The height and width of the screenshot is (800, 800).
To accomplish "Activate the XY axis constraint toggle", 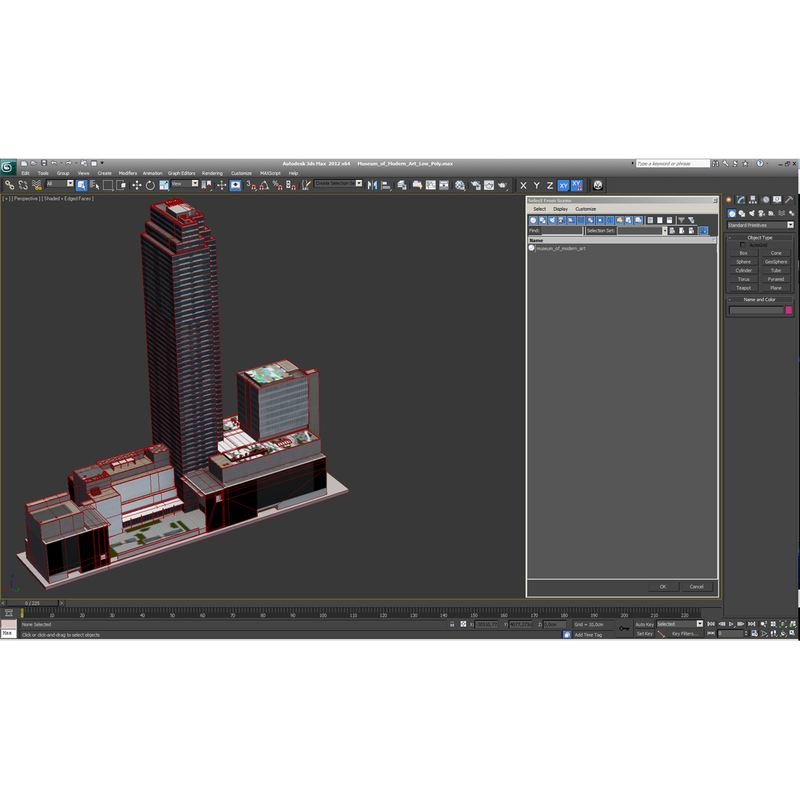I will pos(563,183).
